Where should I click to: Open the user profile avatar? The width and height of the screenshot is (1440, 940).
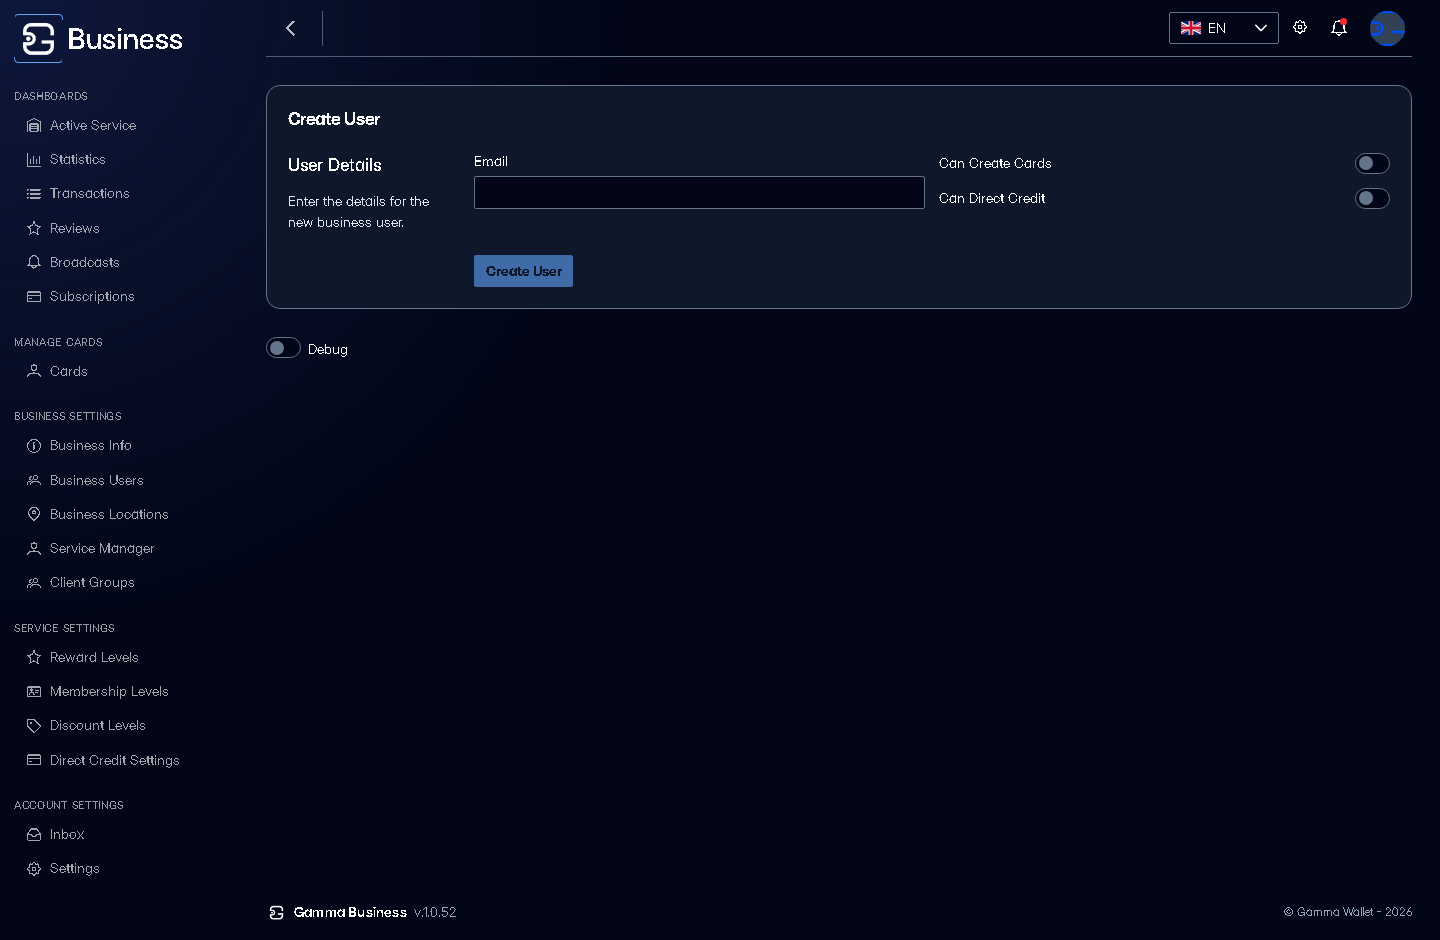(1387, 28)
